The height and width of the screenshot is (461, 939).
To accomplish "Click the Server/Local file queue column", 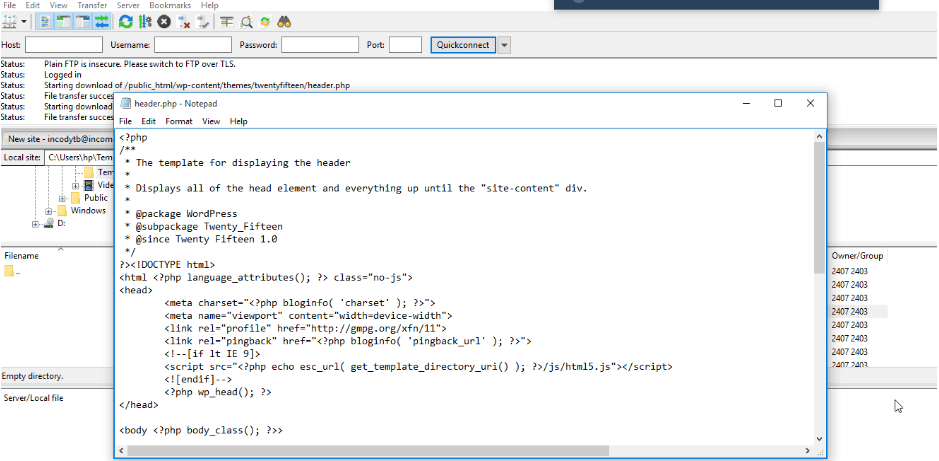I will (34, 398).
